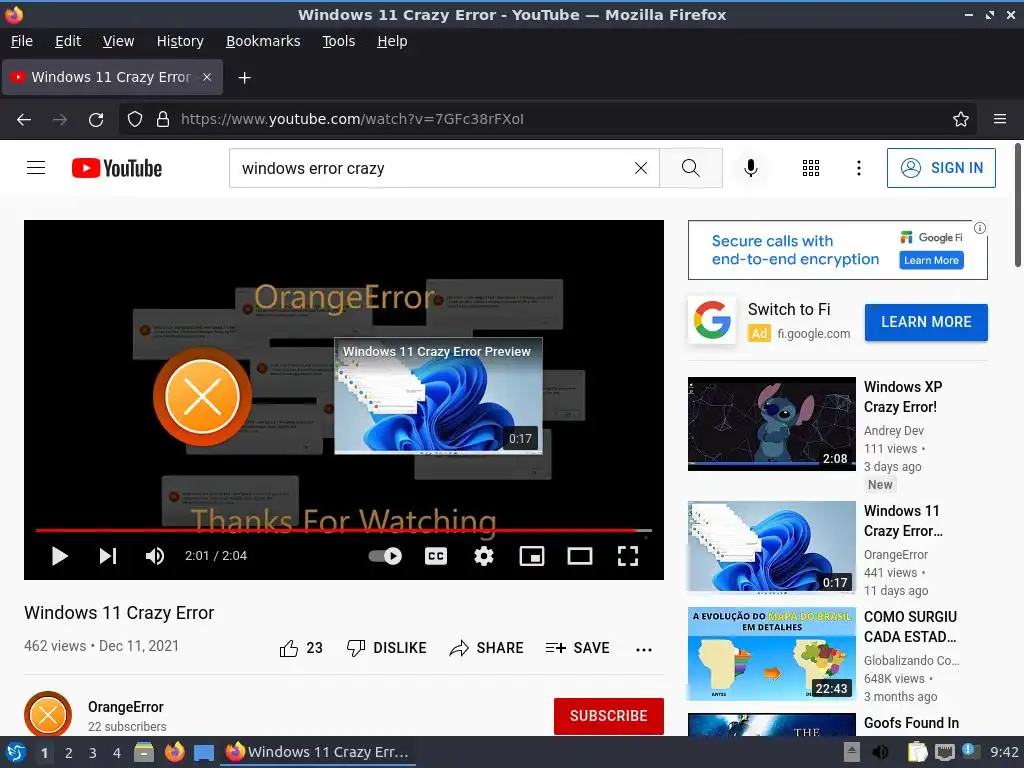Open the volume tray icon

(880, 752)
